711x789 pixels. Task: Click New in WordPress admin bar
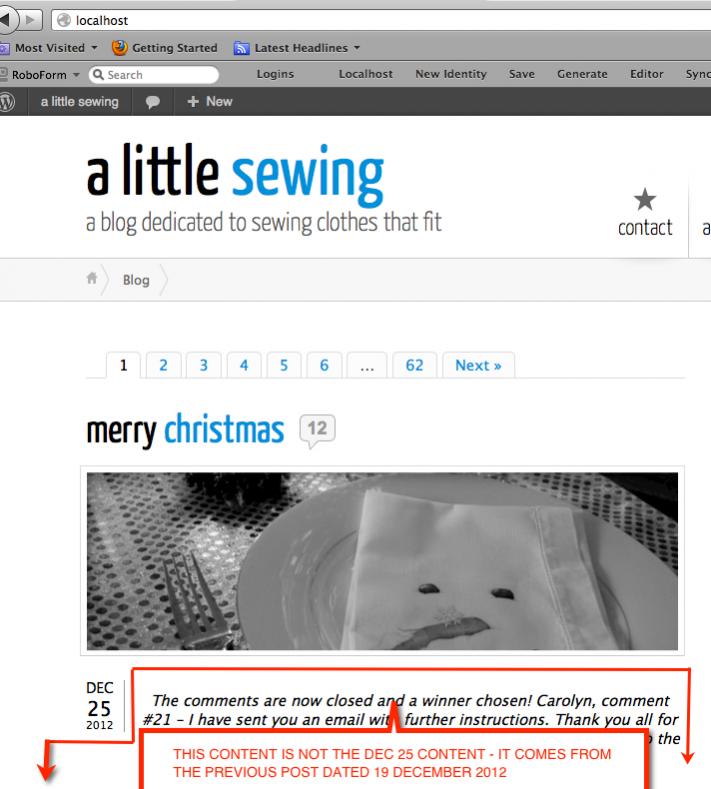[209, 102]
